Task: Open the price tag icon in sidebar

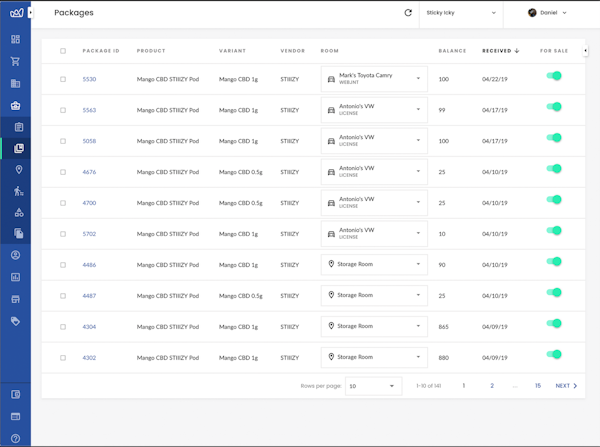Action: (15, 321)
